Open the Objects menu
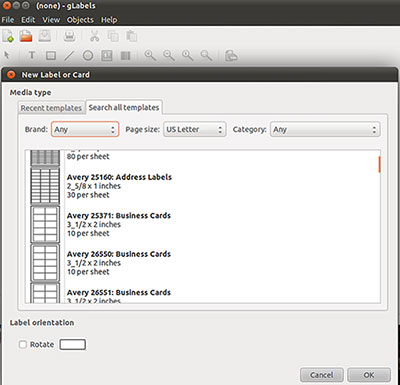400x385 pixels. (x=80, y=20)
